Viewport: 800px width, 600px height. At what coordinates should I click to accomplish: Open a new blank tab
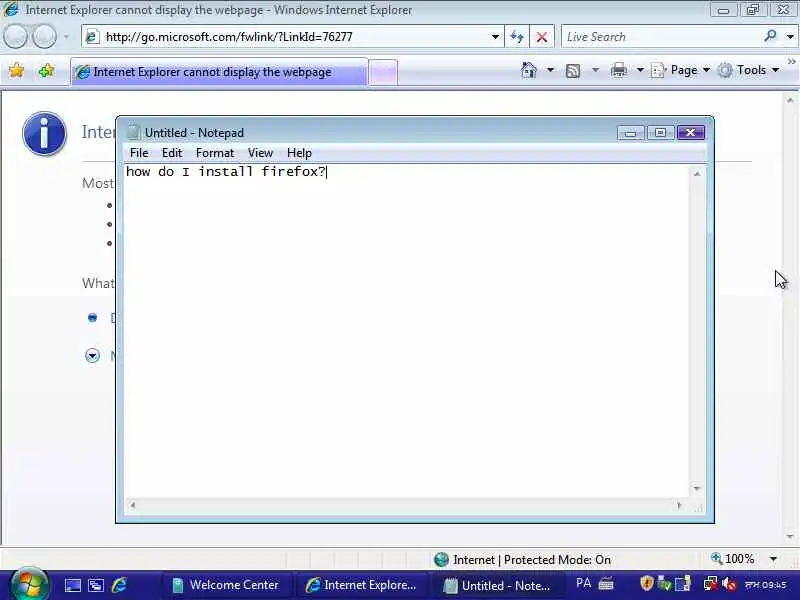click(x=383, y=72)
